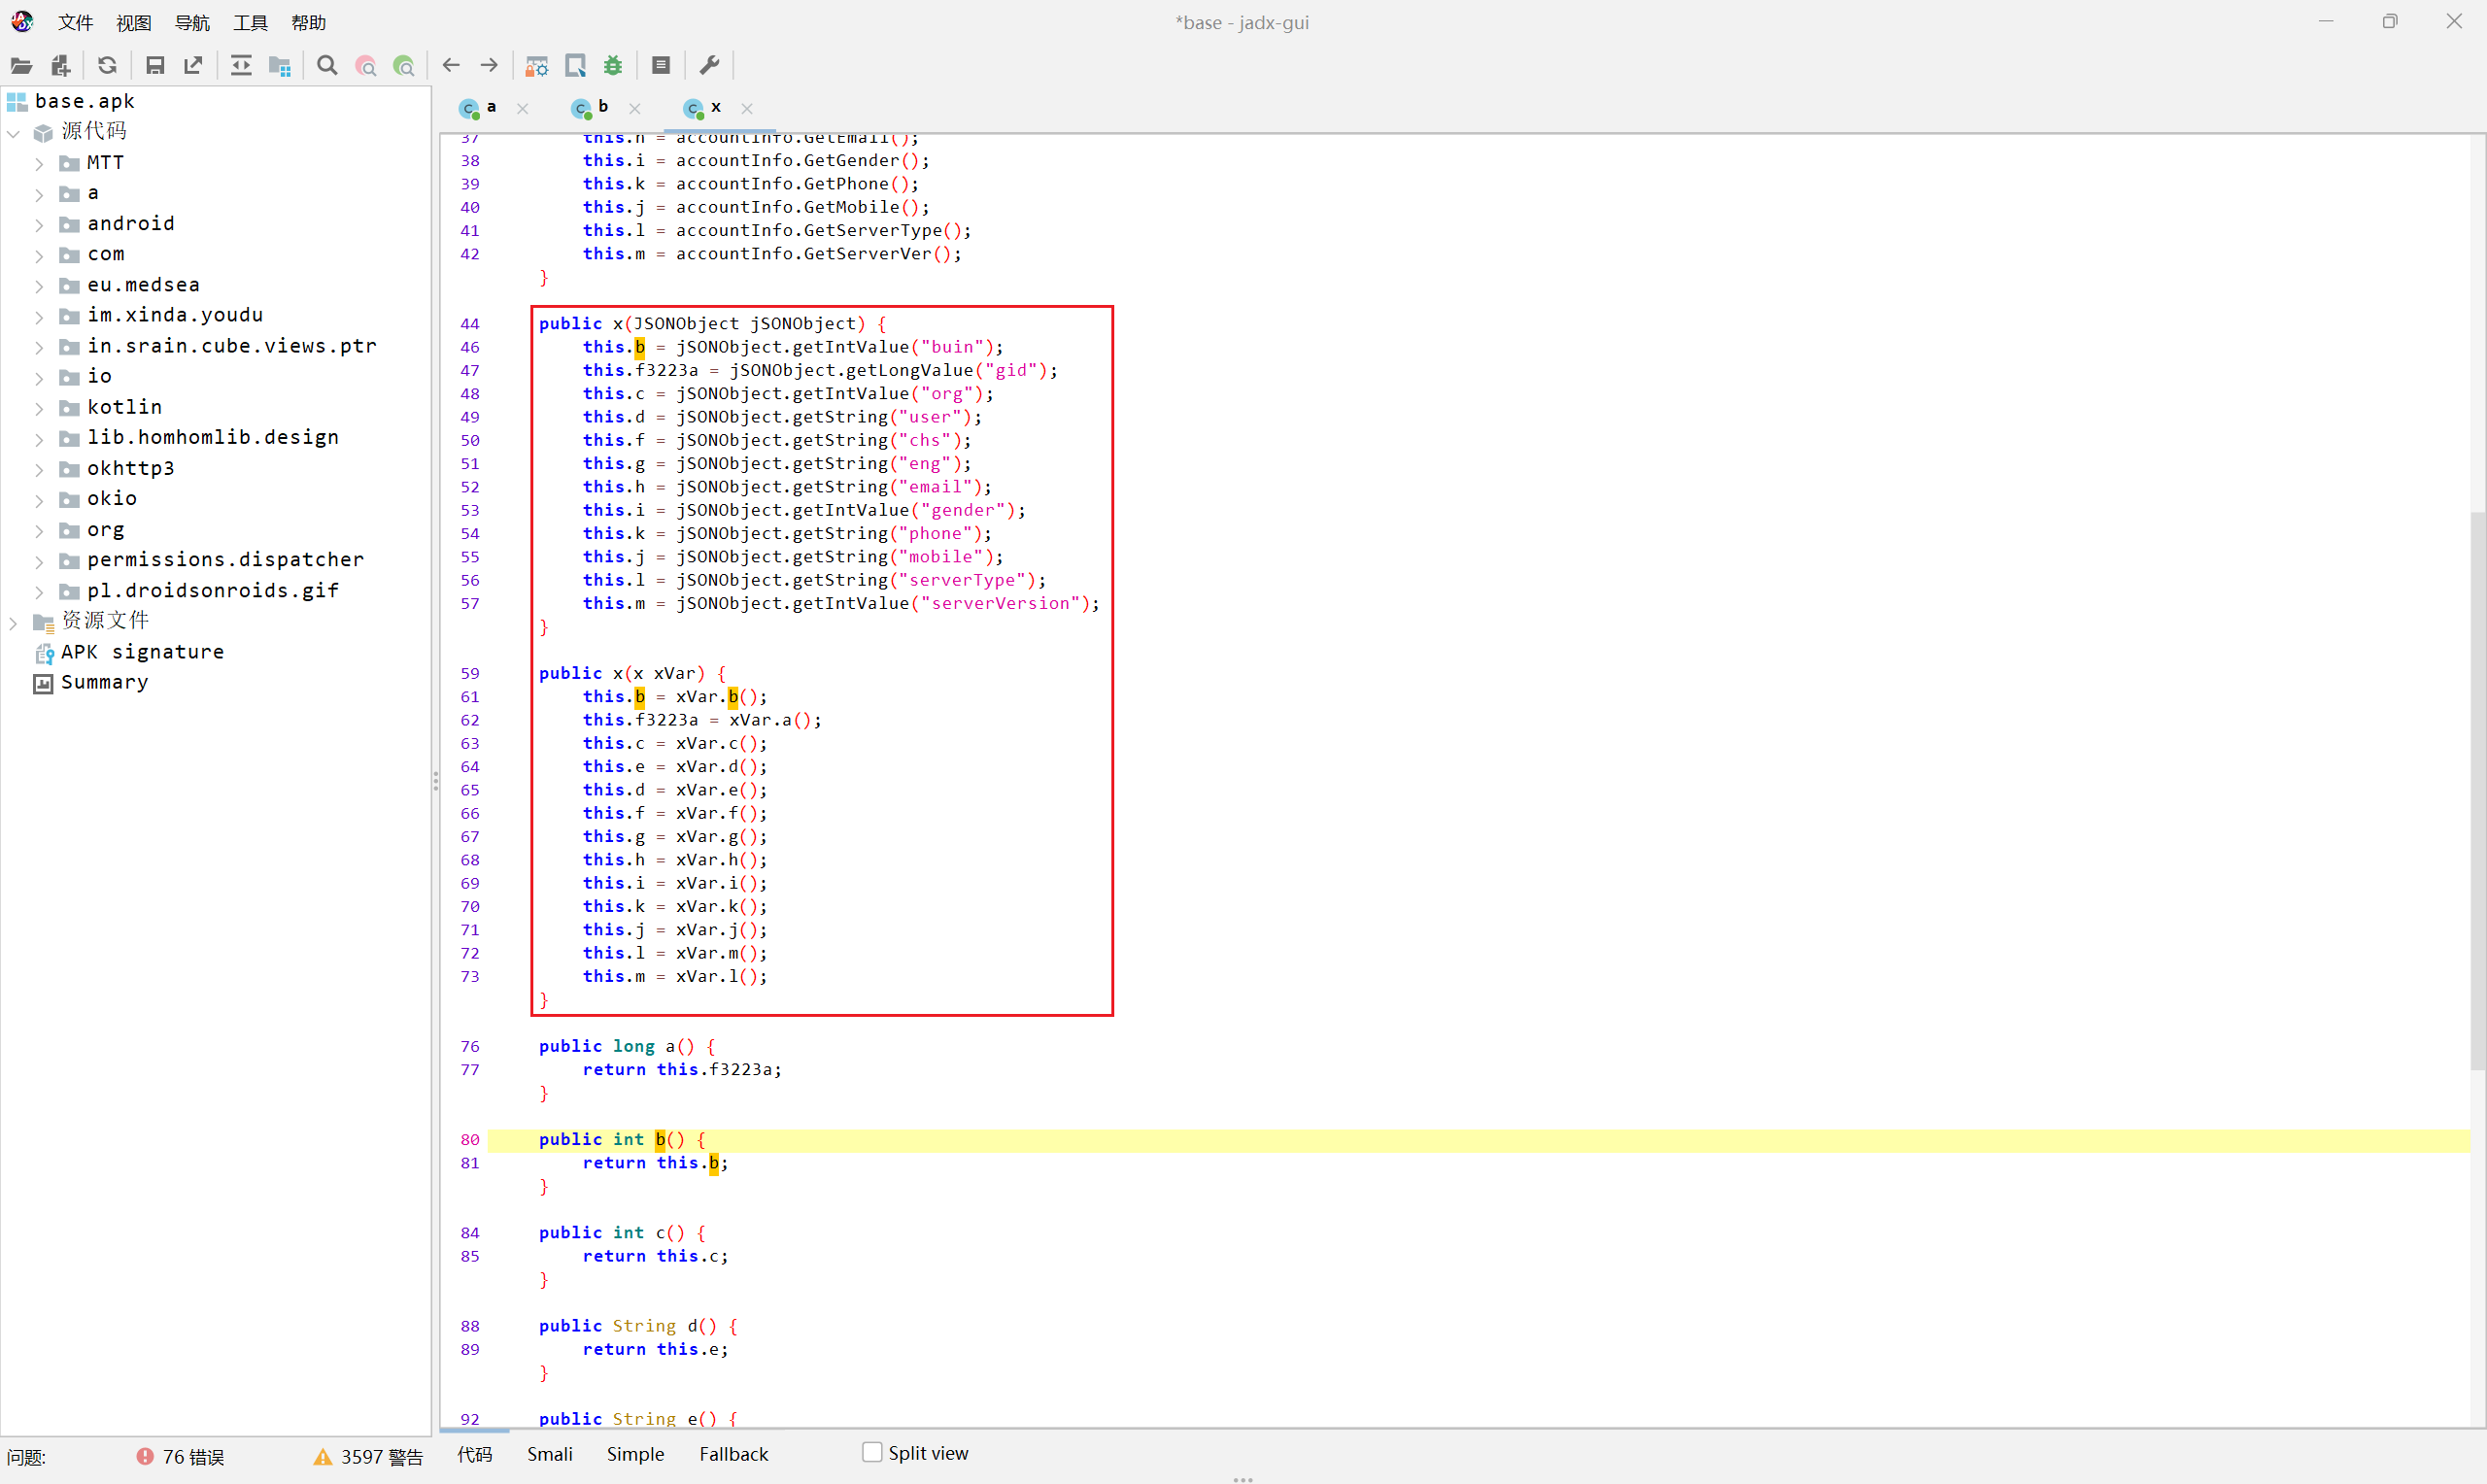Screen dimensions: 2487x1484
Task: Expand the kotlin package
Action: [x=39, y=408]
